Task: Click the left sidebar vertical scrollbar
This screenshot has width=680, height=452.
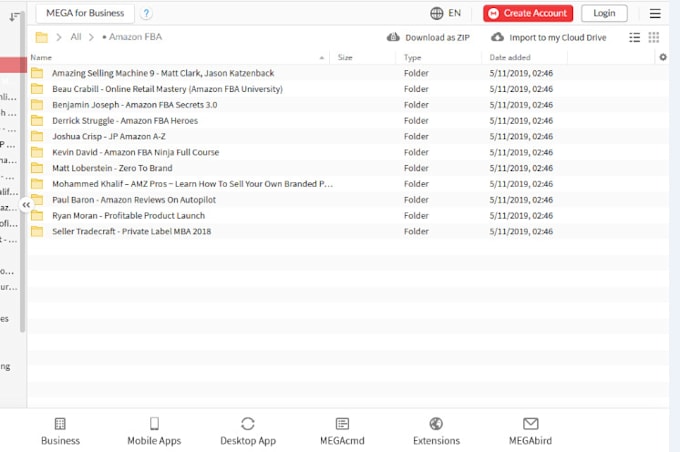Action: point(22,174)
